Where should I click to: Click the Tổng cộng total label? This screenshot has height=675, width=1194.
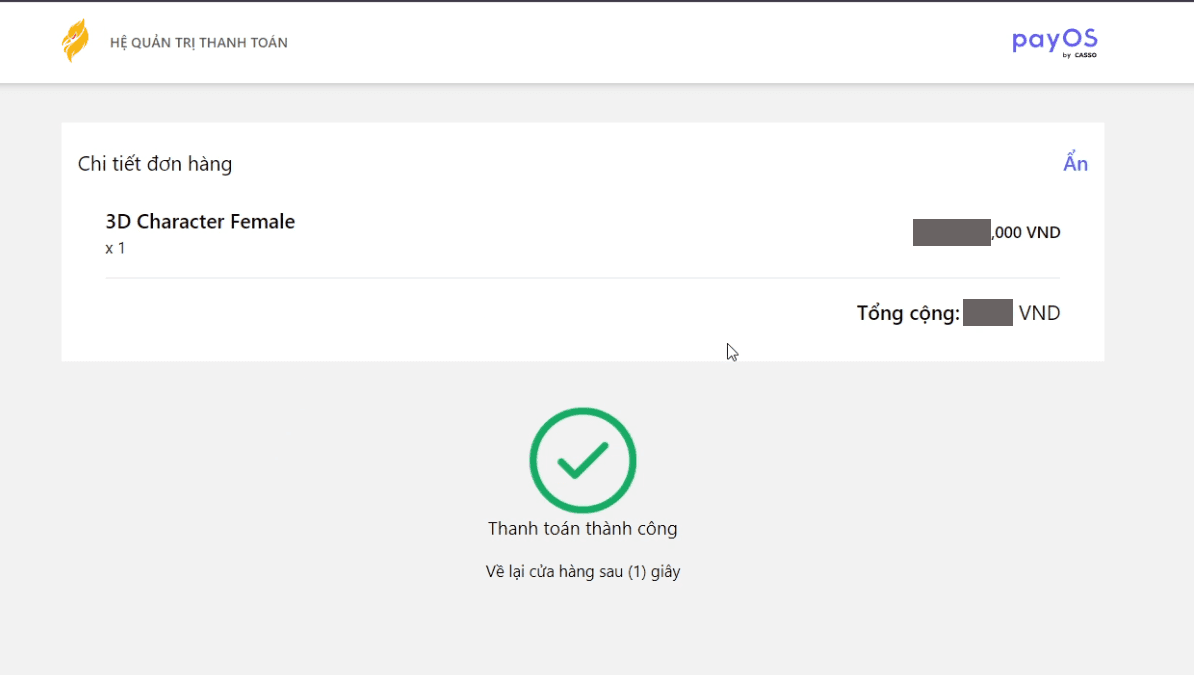[908, 313]
